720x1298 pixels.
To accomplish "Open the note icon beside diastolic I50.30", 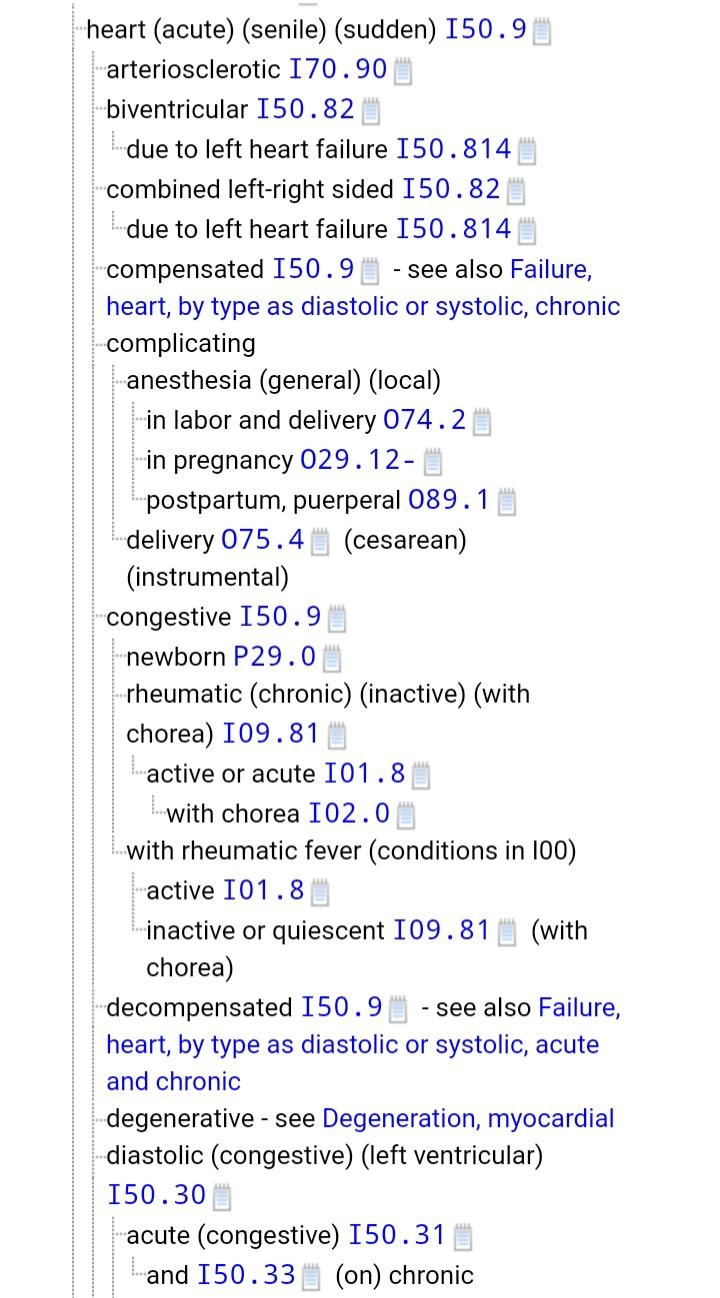I will [x=222, y=1196].
